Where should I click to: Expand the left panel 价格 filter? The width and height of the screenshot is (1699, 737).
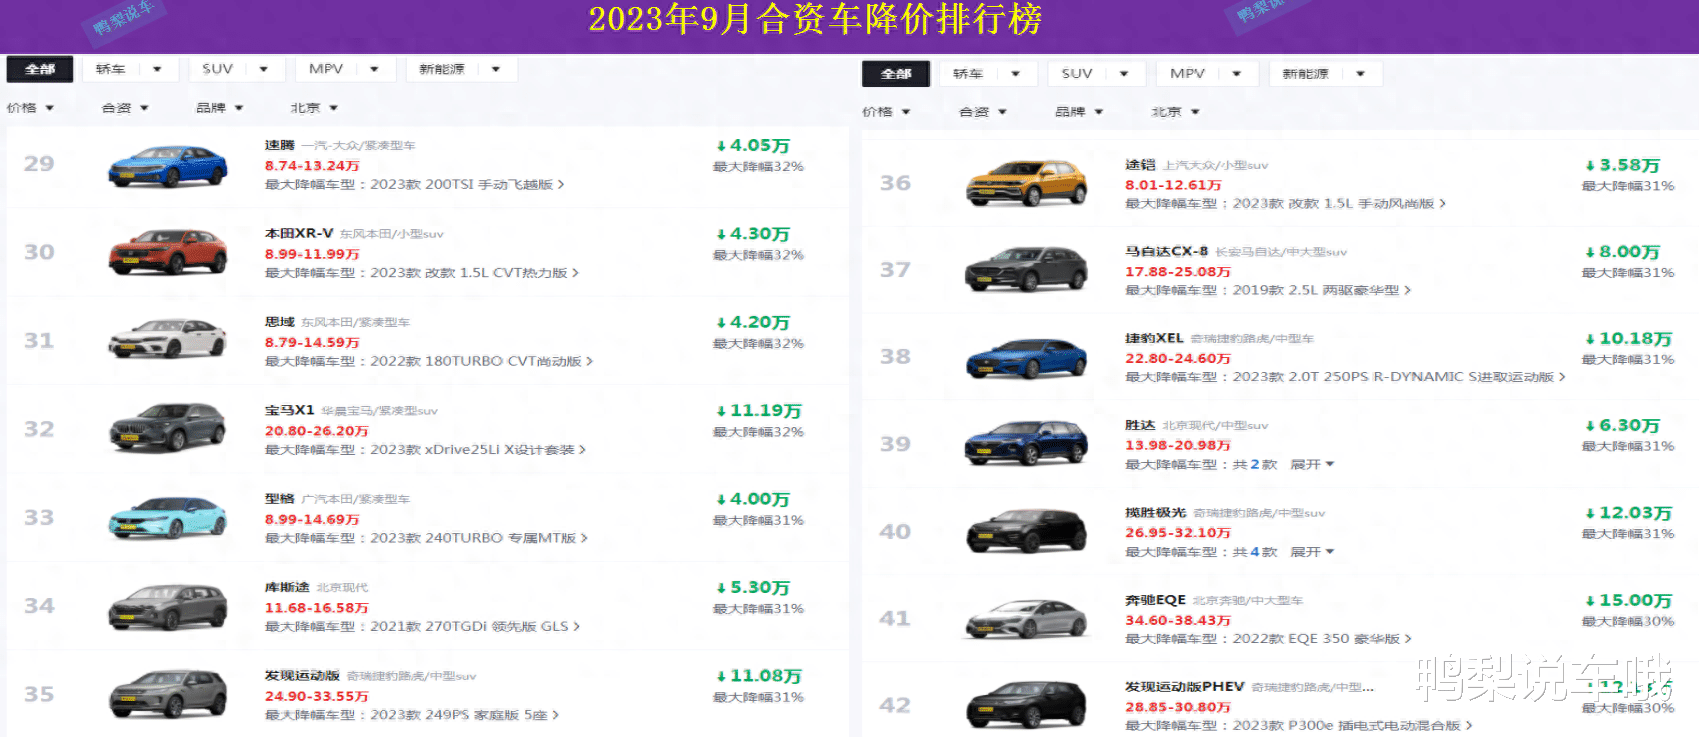point(30,108)
